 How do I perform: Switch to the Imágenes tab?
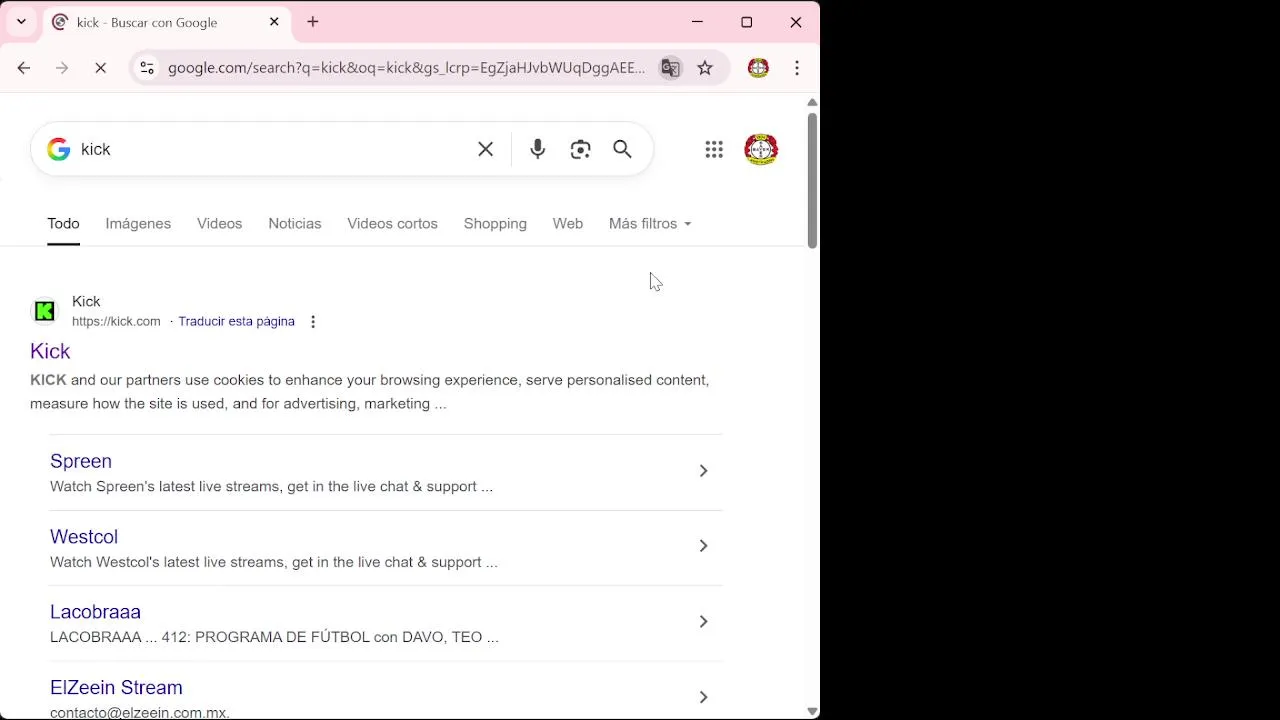pos(138,224)
